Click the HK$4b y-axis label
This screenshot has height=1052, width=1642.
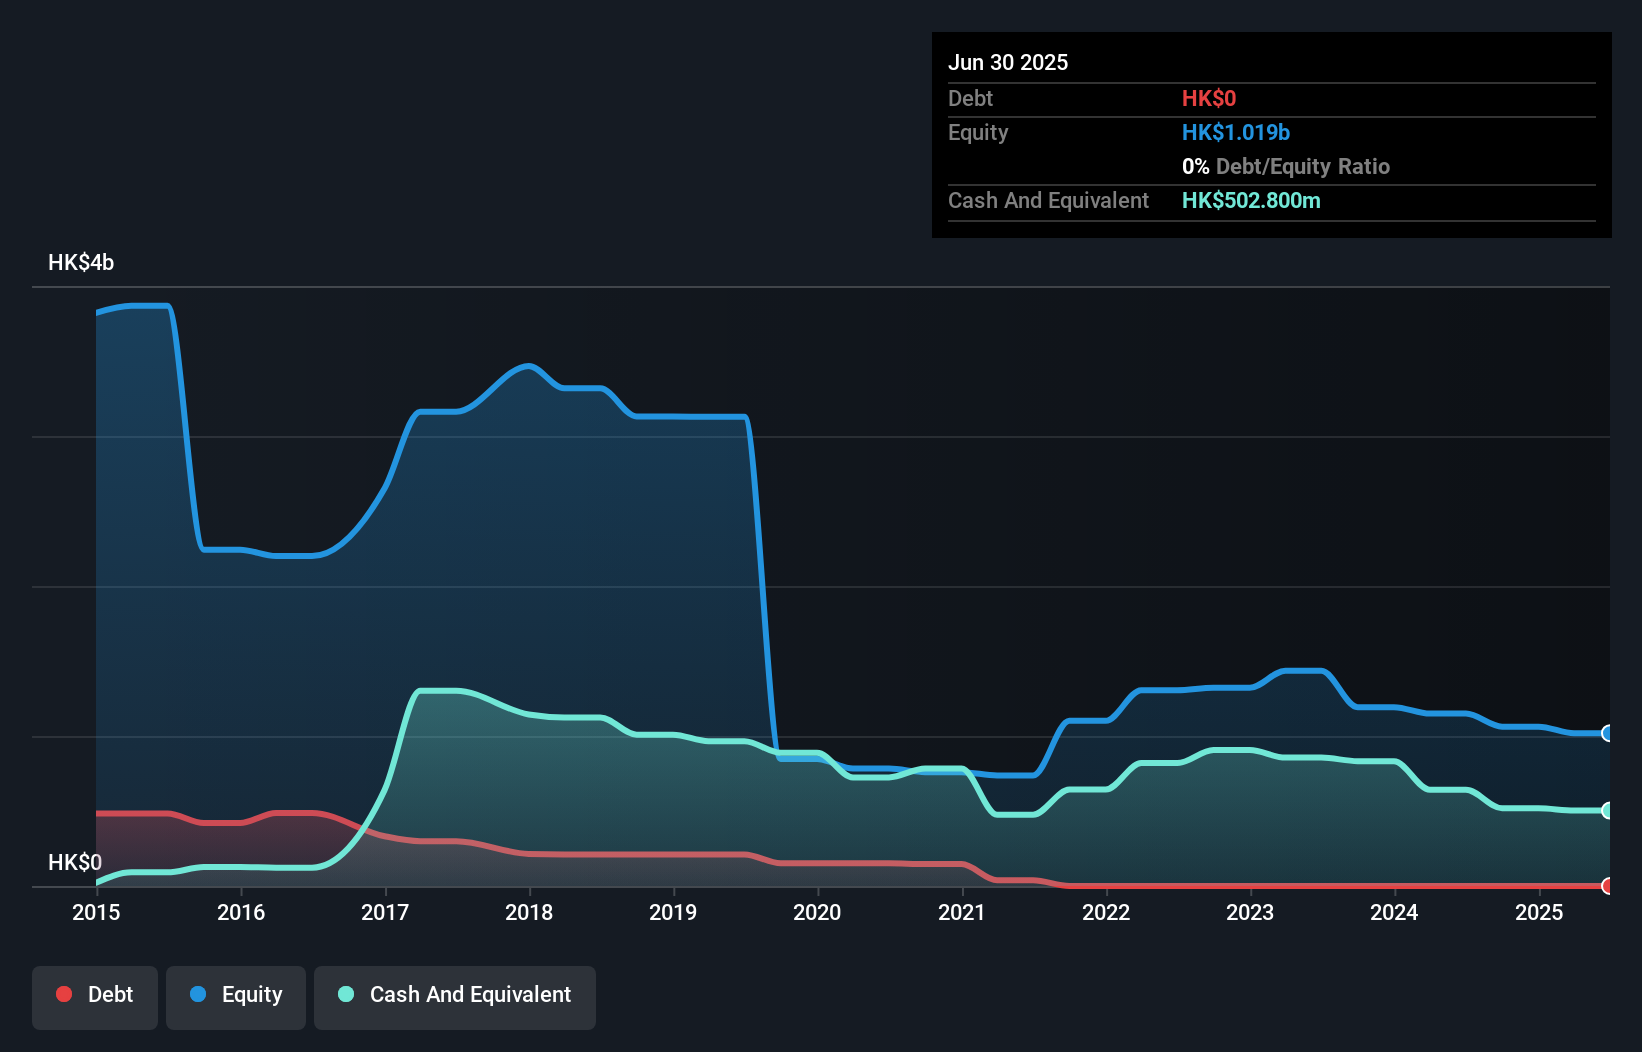[x=81, y=263]
